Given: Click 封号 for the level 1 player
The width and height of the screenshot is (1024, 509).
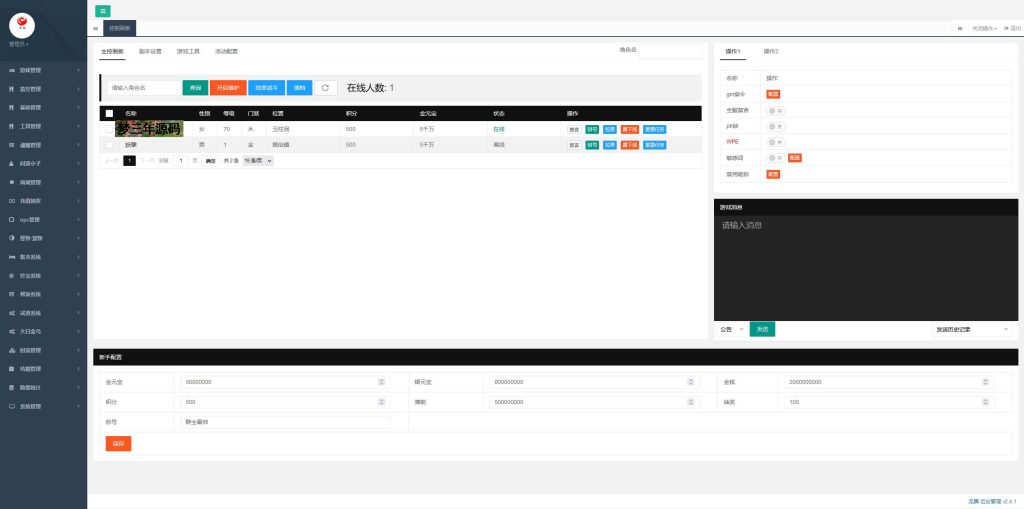Looking at the screenshot, I should [592, 145].
